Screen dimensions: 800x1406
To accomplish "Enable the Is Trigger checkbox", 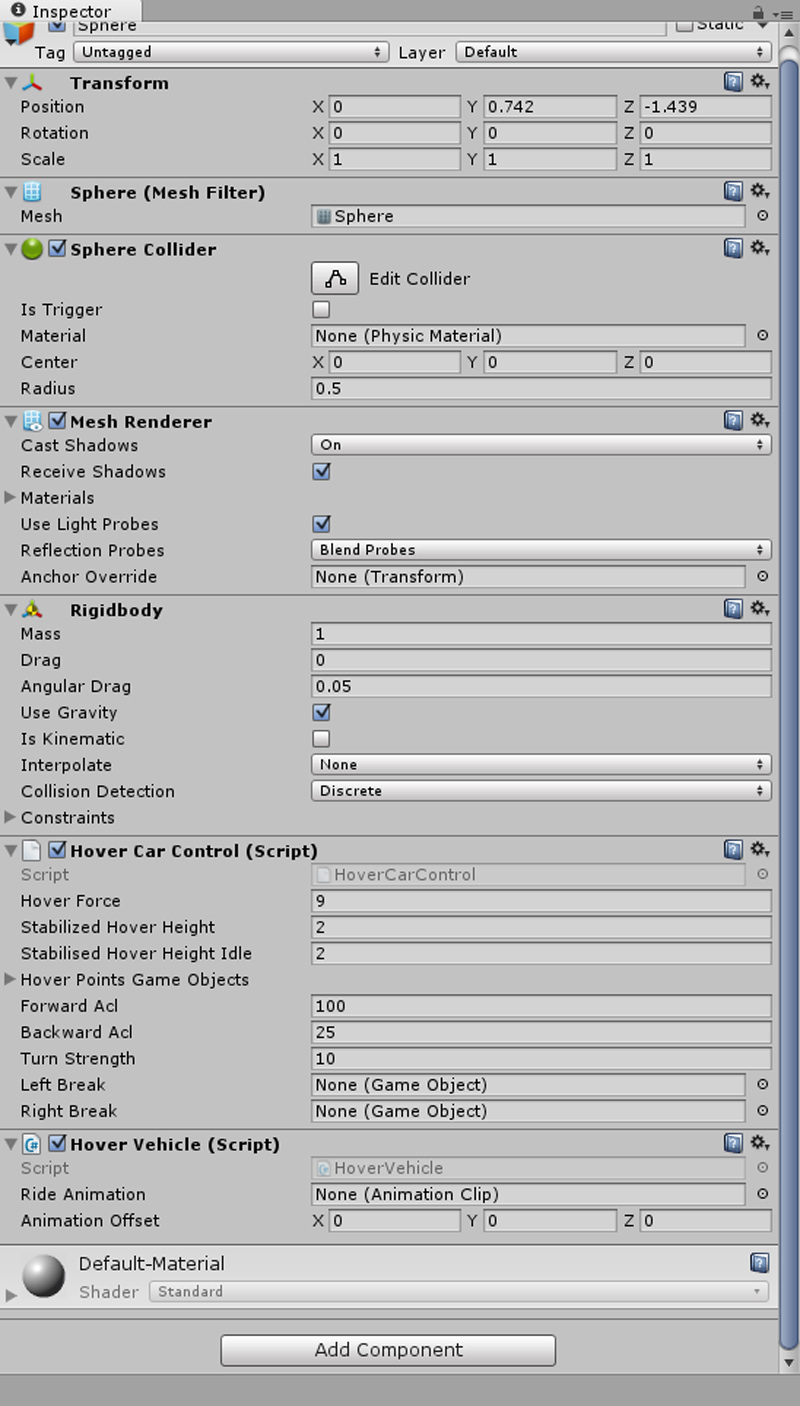I will click(321, 310).
